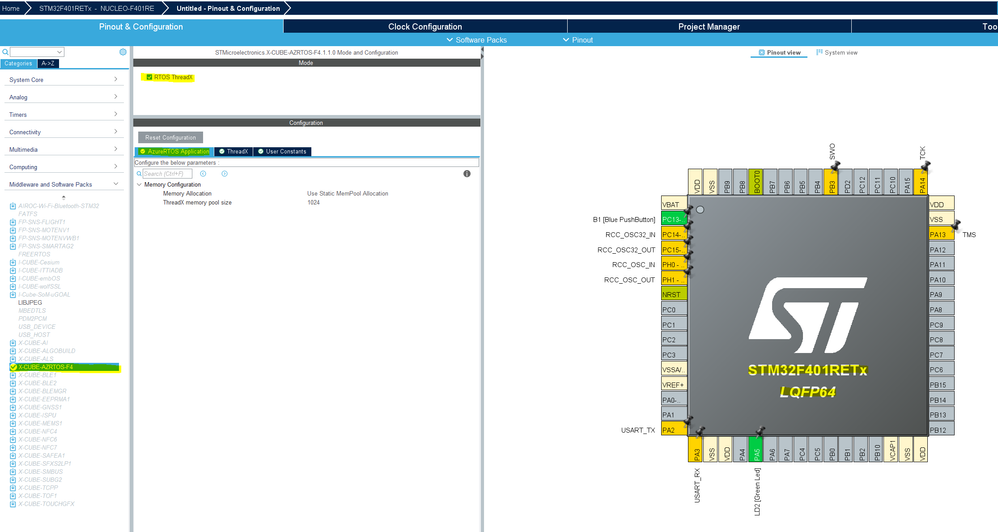Go to the next parameter search result
998x532 pixels.
[225, 174]
